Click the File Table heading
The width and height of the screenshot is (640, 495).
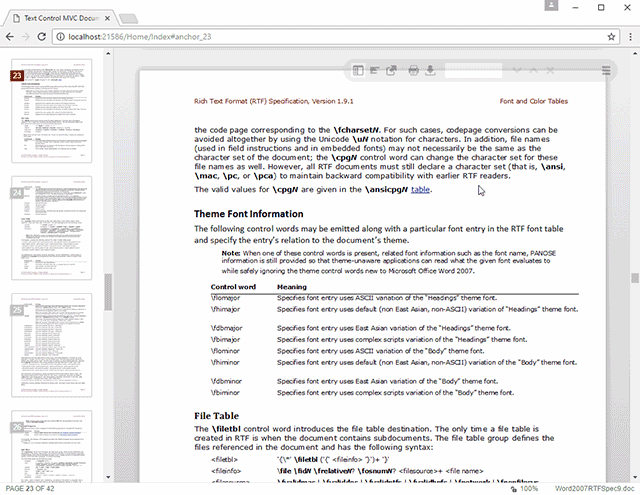click(x=216, y=416)
